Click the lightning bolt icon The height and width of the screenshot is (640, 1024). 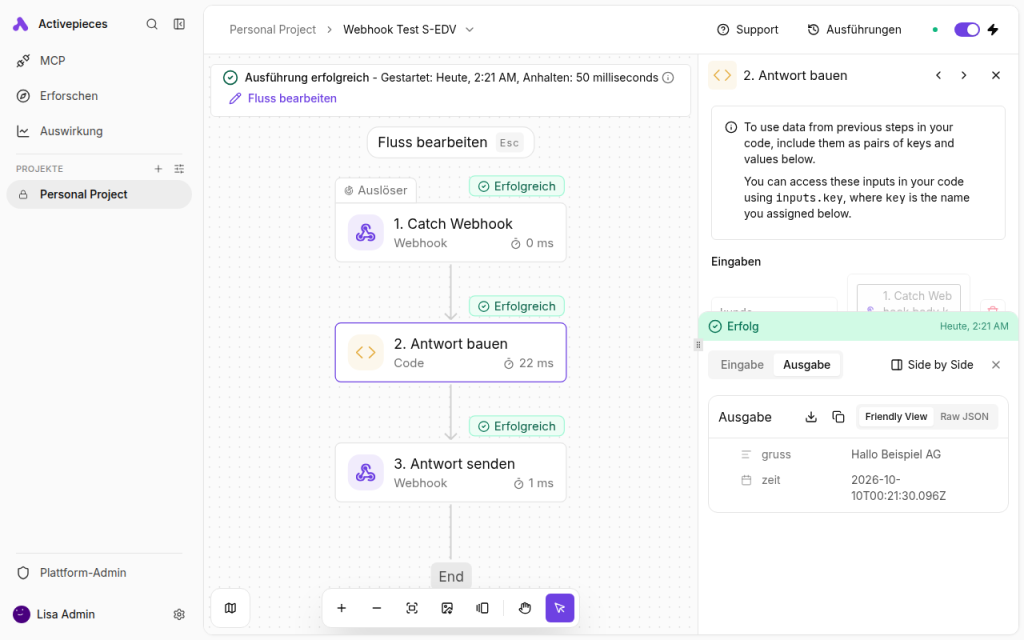click(993, 29)
